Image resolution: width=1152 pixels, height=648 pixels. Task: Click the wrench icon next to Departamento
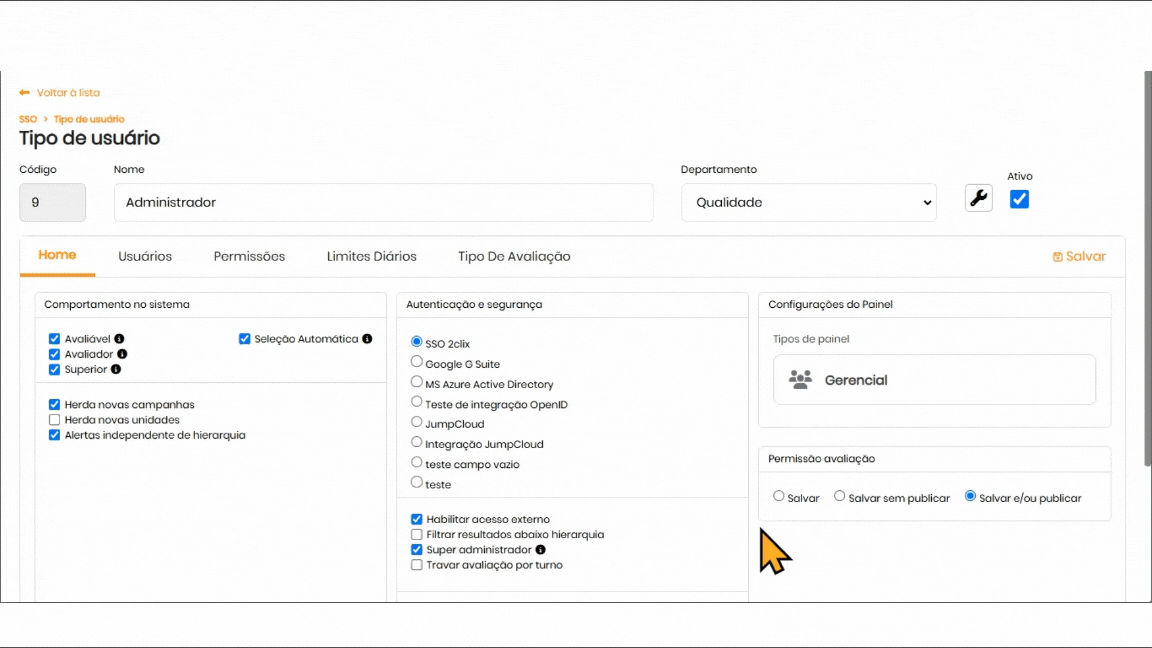pyautogui.click(x=979, y=198)
